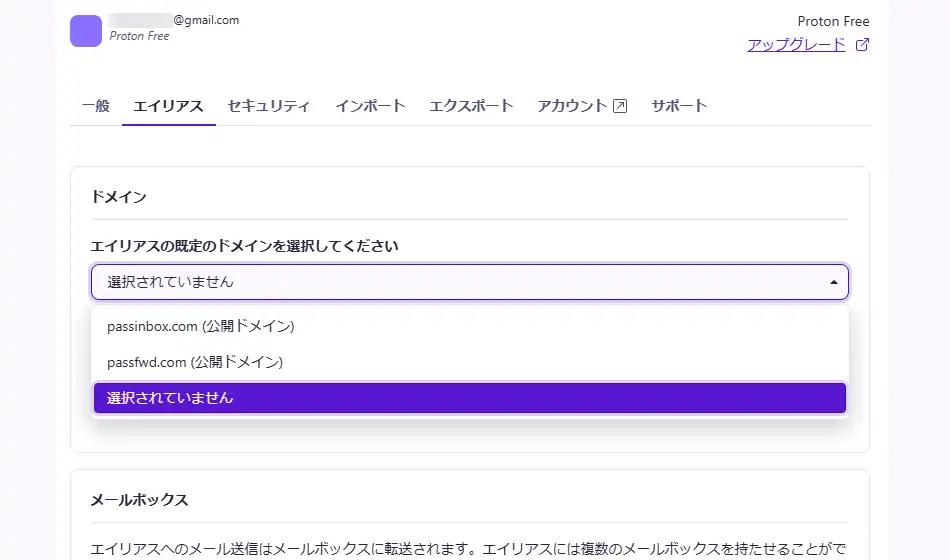Click the gmail.com account email address
Screen dimensions: 950x560
[205, 19]
